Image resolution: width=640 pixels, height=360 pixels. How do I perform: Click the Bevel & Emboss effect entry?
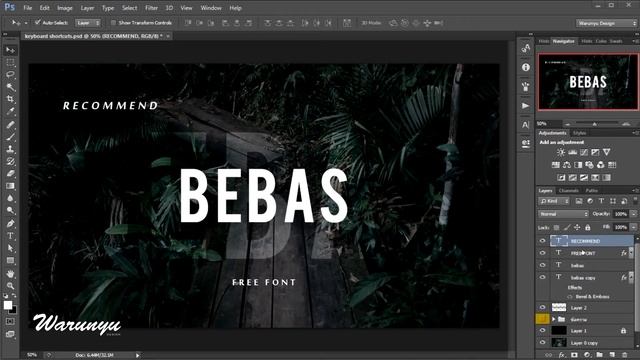click(592, 297)
